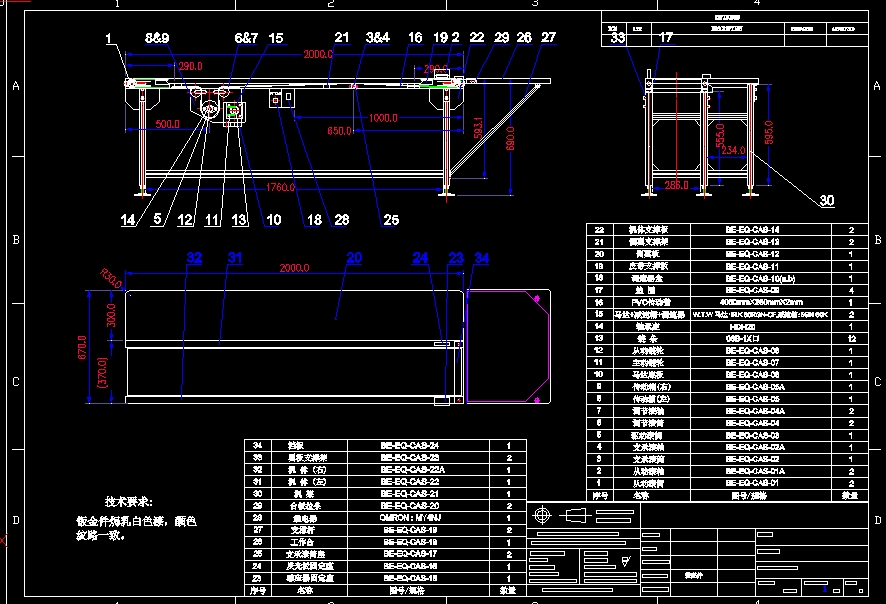
Task: Select the magenta worktable outline in top view
Action: pos(508,346)
